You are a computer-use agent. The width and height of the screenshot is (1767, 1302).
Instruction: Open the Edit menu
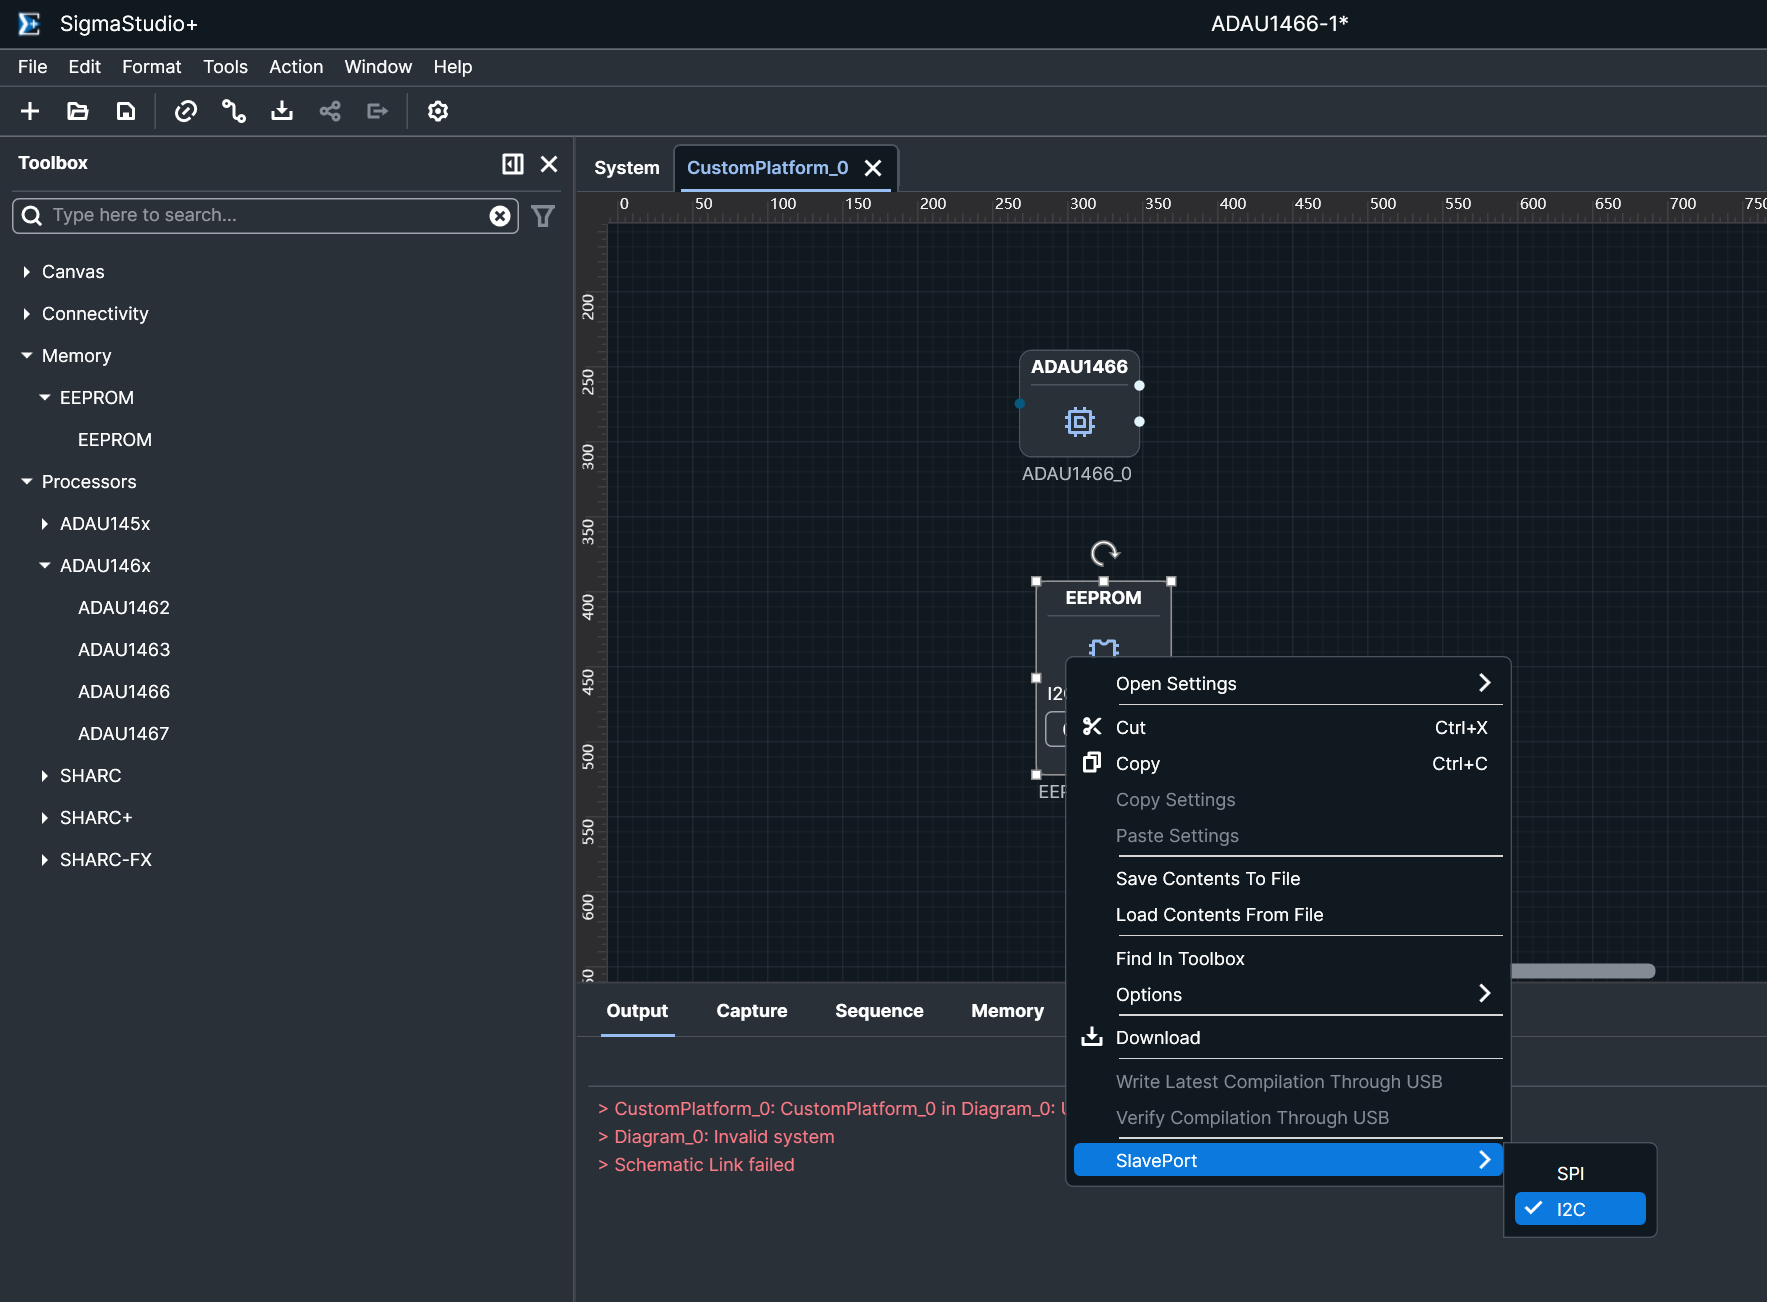[x=85, y=67]
